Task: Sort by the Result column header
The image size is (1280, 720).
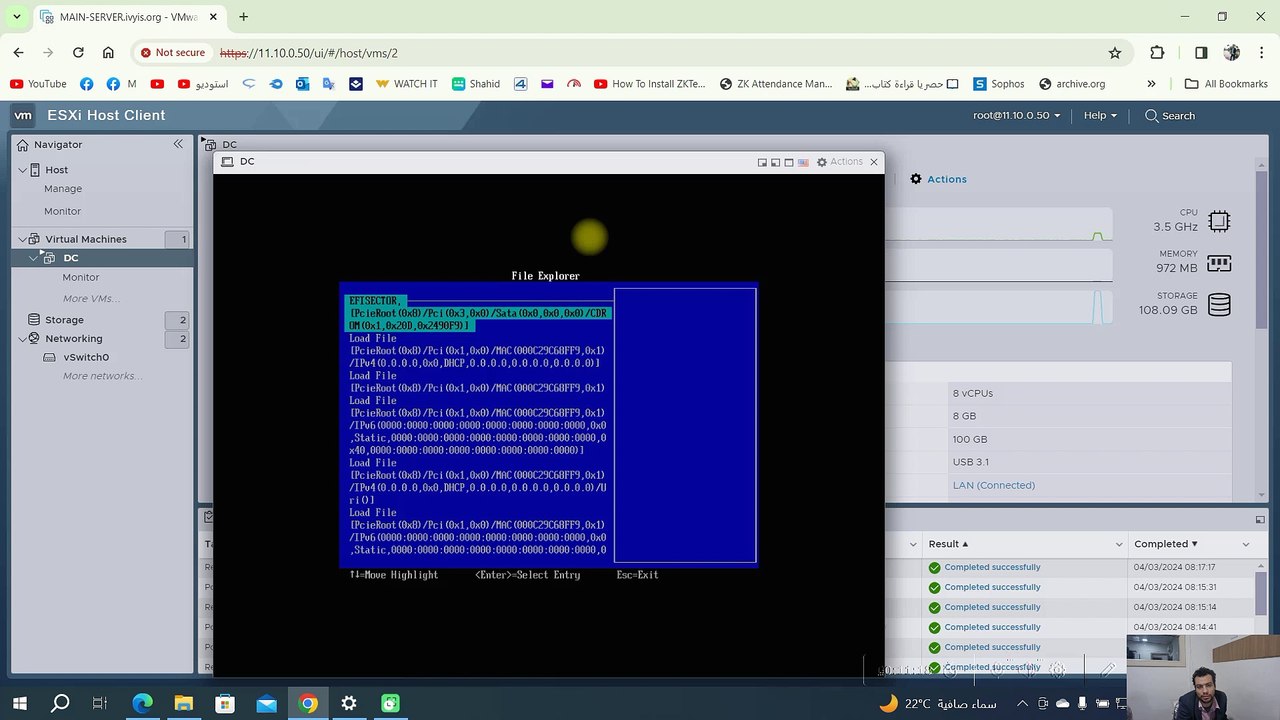Action: point(949,544)
